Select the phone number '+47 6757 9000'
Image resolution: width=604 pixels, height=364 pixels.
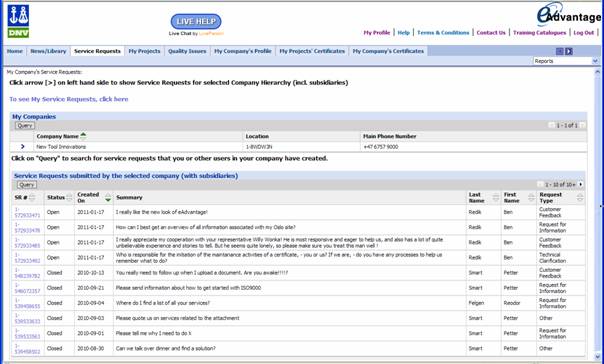point(381,147)
